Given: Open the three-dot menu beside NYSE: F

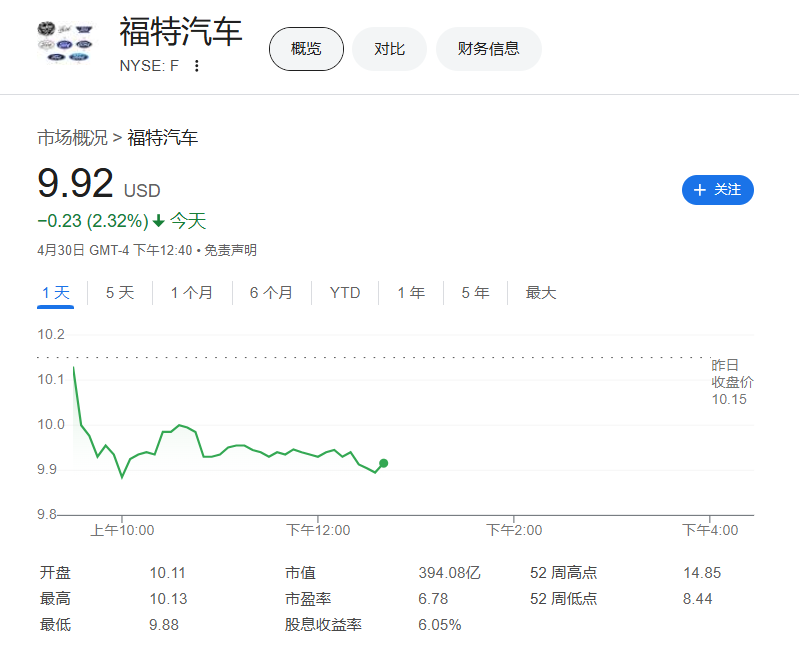Looking at the screenshot, I should (x=197, y=66).
